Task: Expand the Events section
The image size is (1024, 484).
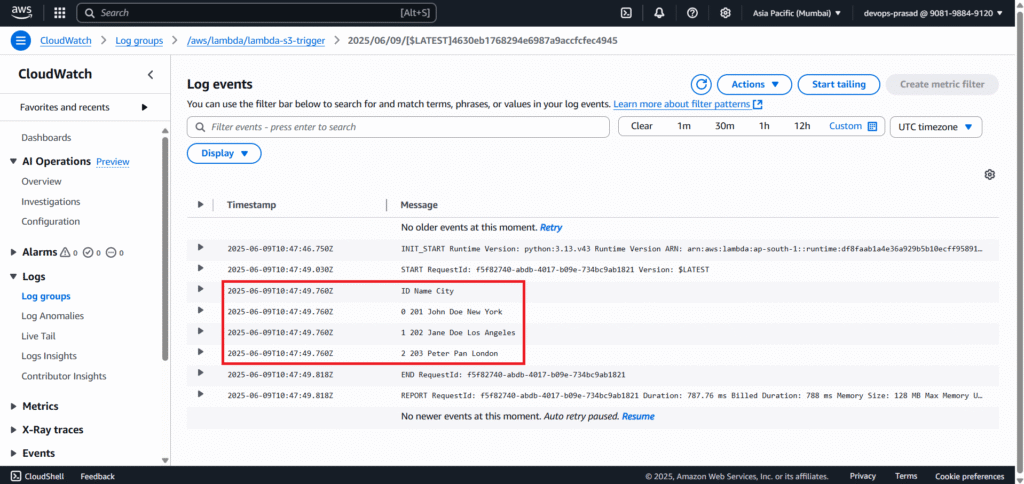Action: pos(14,453)
